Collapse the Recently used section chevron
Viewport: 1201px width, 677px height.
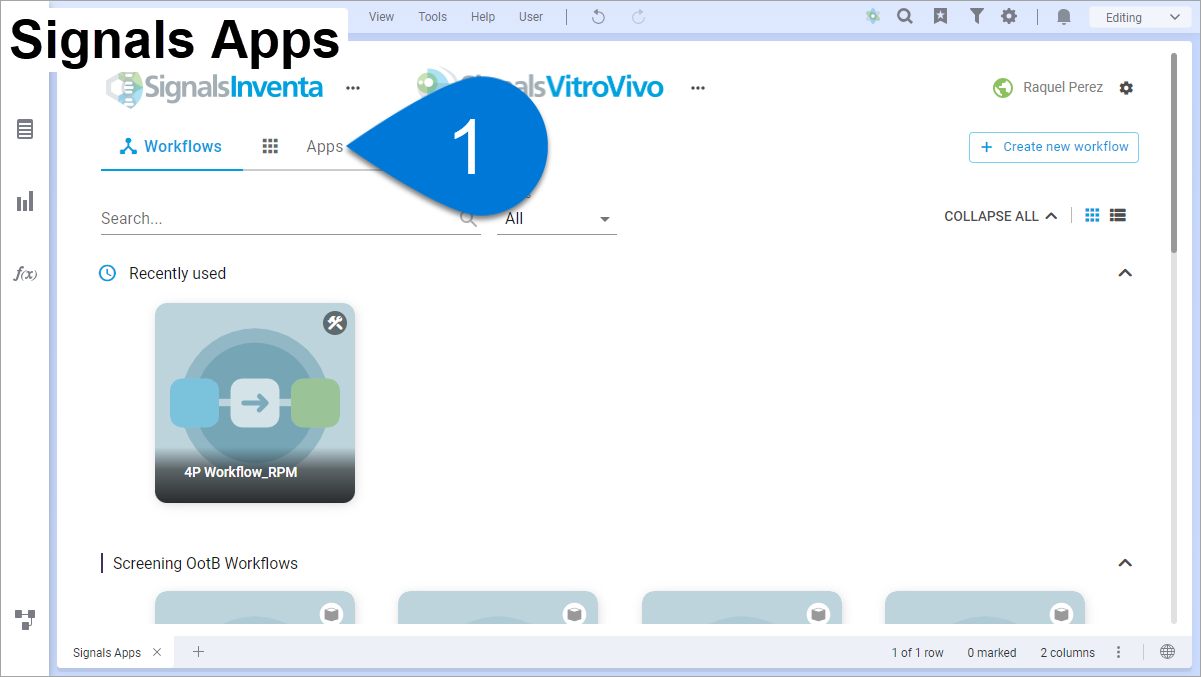[x=1125, y=273]
